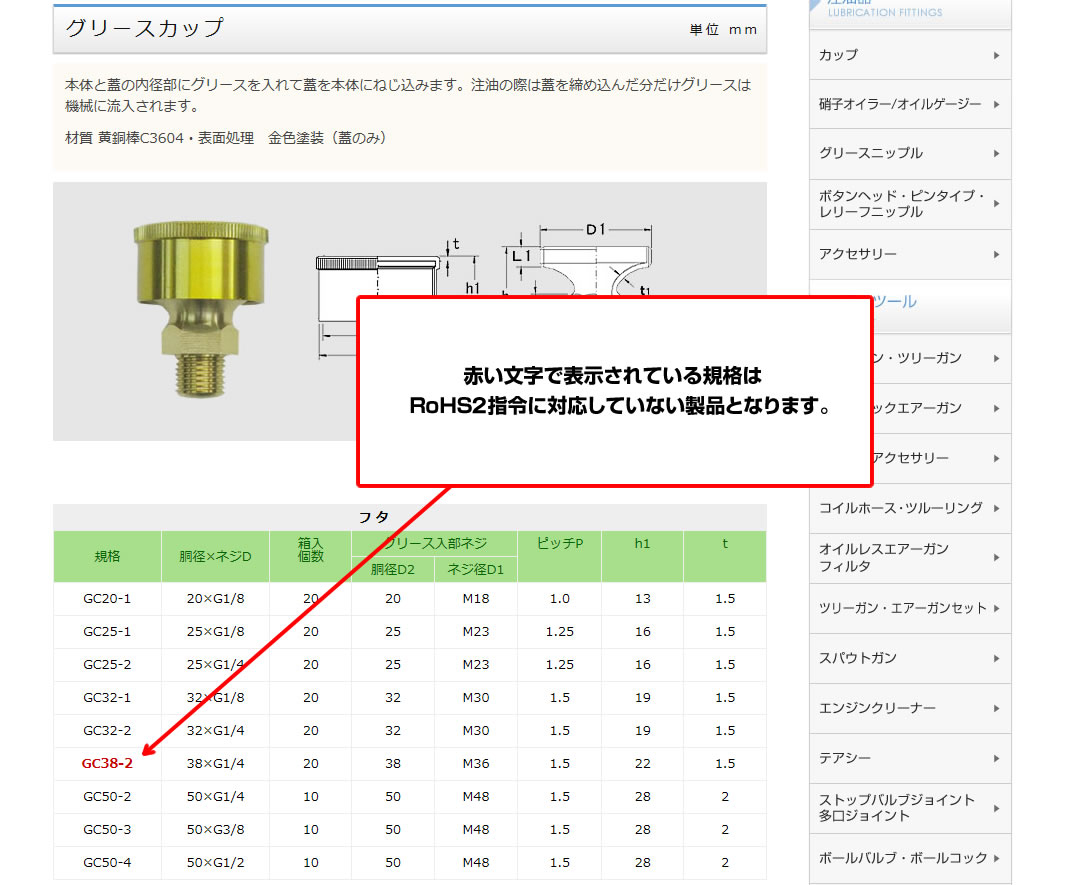Click the 50×G3/8 size cell
The height and width of the screenshot is (885, 1073).
tap(216, 830)
